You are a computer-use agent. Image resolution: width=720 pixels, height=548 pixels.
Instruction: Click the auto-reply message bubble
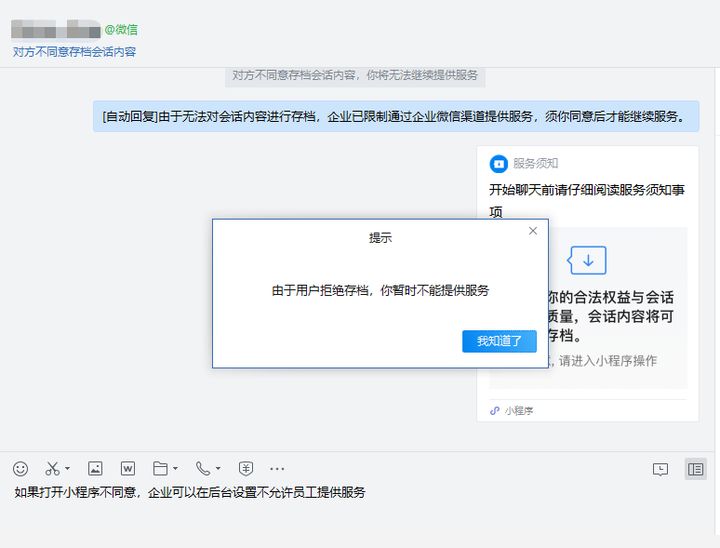click(396, 116)
